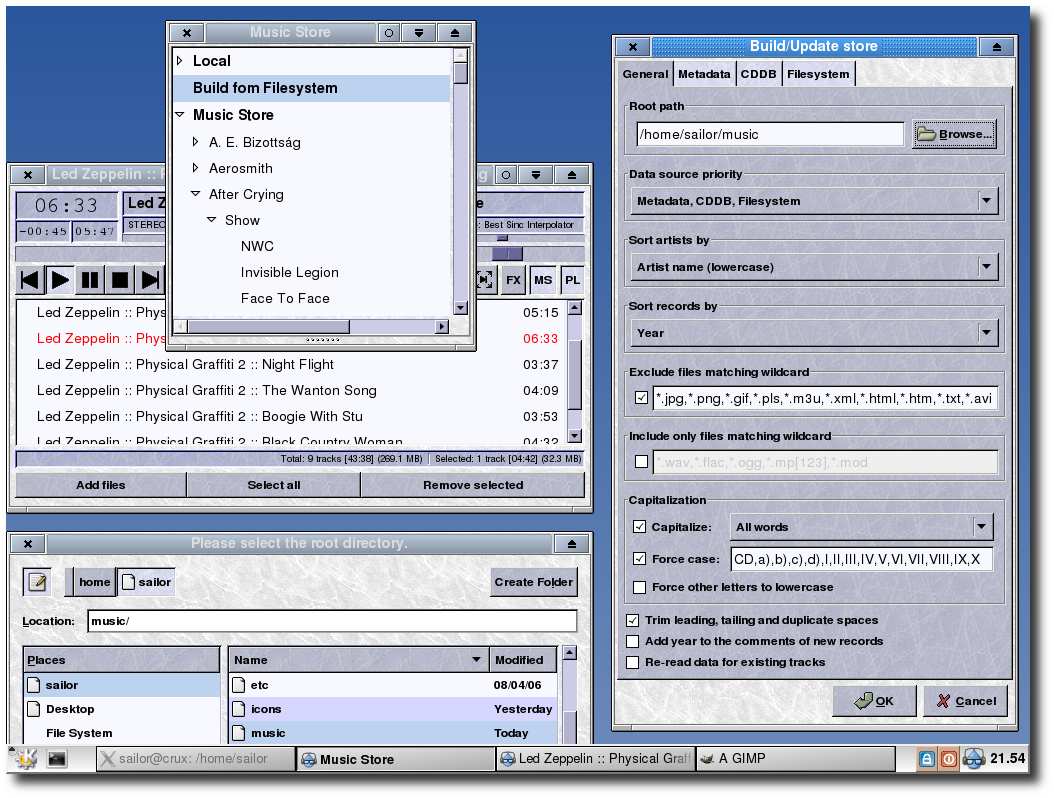Image resolution: width=1054 pixels, height=798 pixels.
Task: Check Re-read data for existing tracks
Action: tap(633, 662)
